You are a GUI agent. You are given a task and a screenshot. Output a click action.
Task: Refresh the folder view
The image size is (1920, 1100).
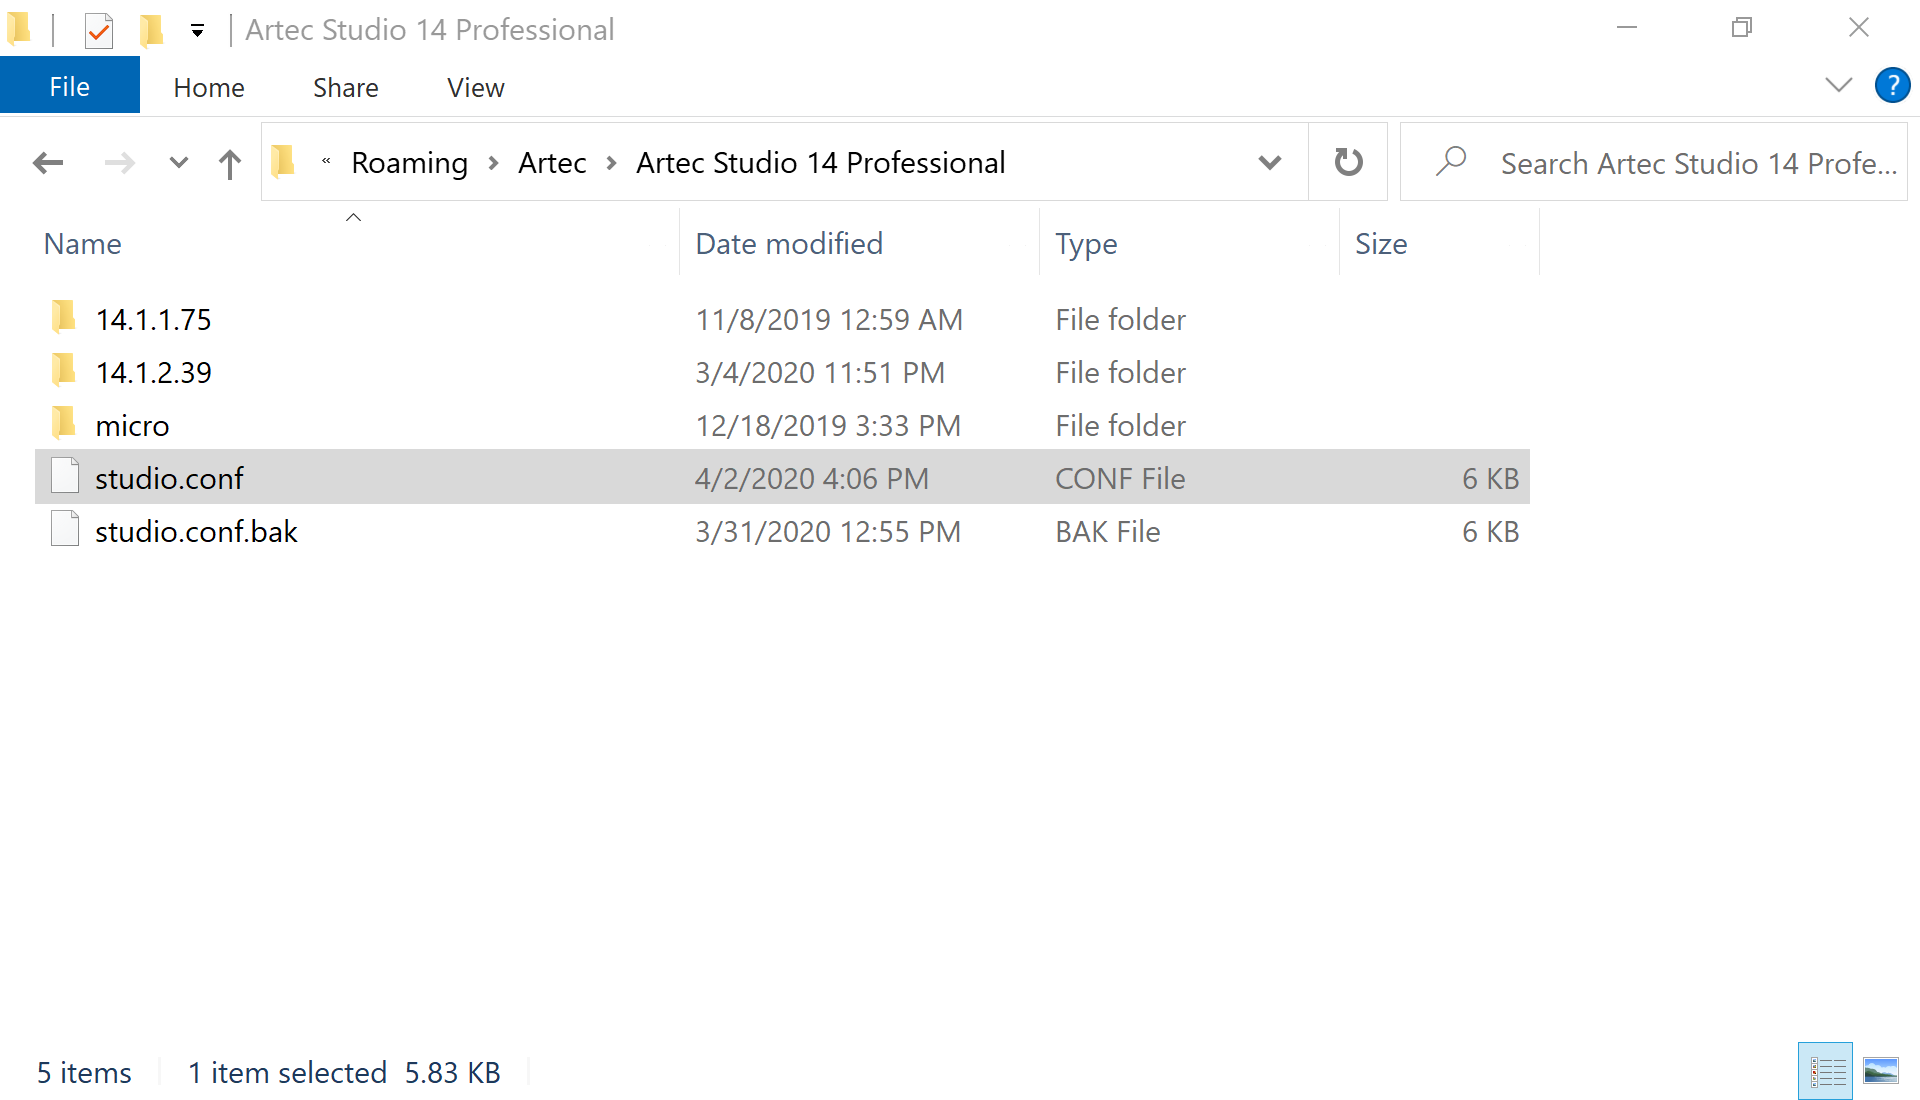pyautogui.click(x=1348, y=162)
